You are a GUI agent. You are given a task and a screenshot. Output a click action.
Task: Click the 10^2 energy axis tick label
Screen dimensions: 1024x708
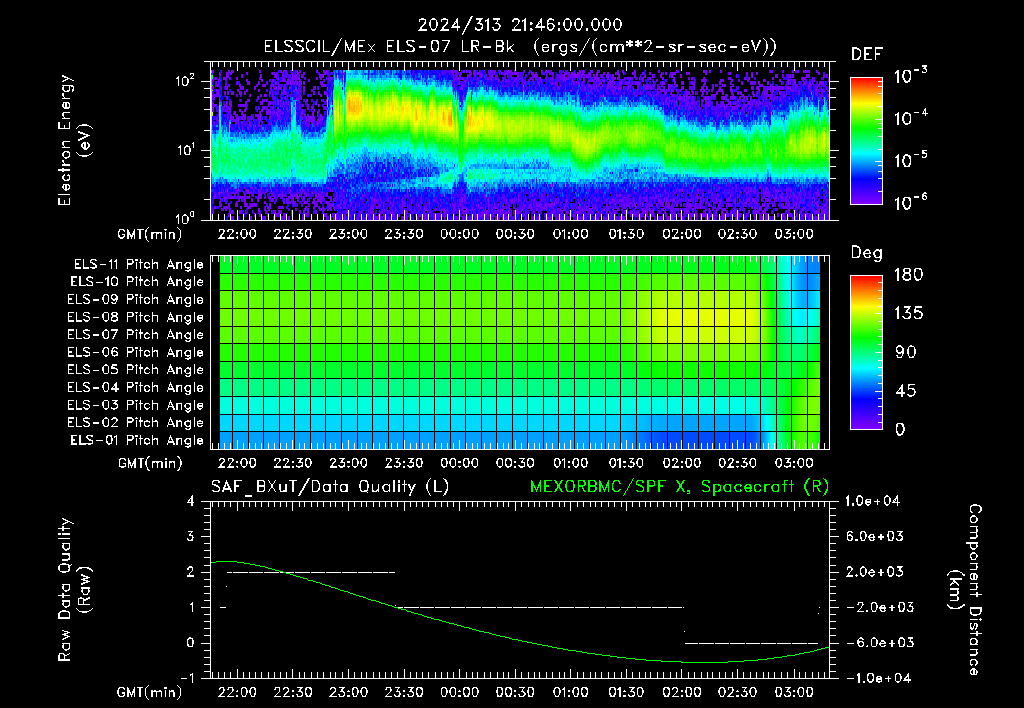pos(185,81)
